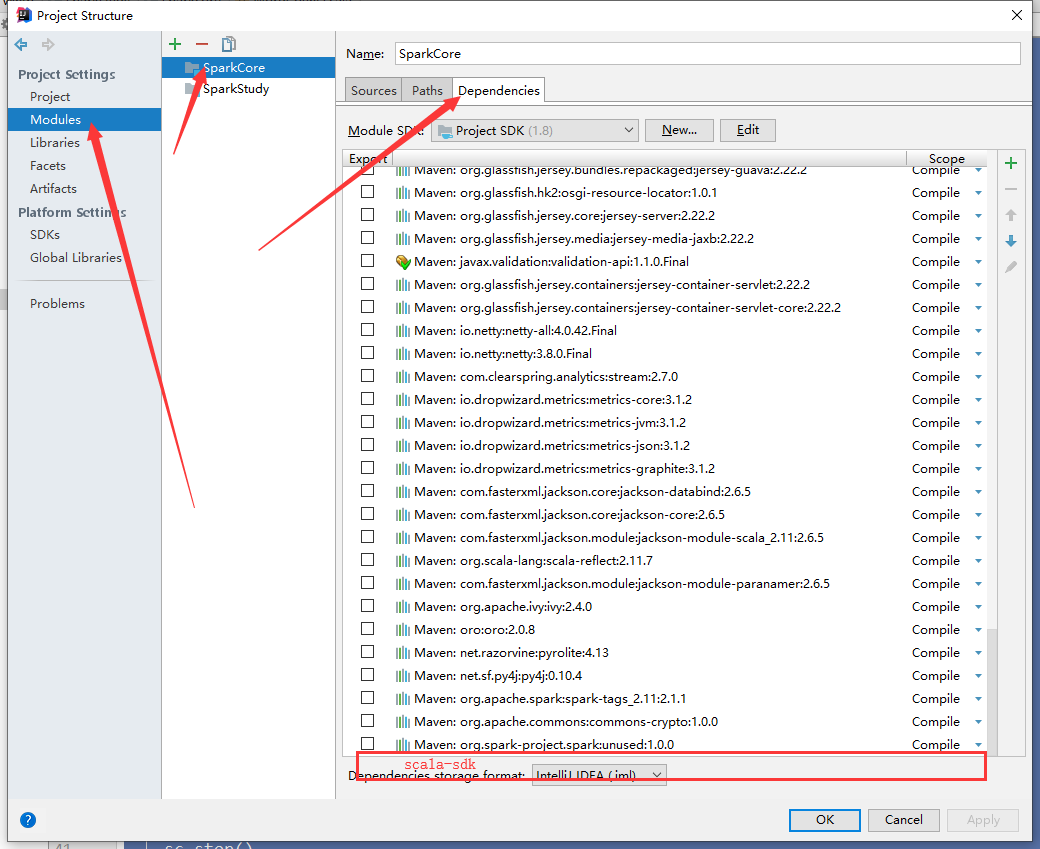Tick the export checkbox for io.netty:netty:3.8.0.Final
Image resolution: width=1040 pixels, height=849 pixels.
pos(367,353)
